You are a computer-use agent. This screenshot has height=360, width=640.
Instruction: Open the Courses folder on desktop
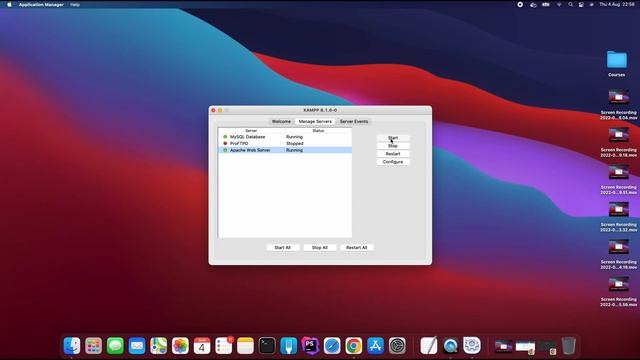[x=617, y=64]
